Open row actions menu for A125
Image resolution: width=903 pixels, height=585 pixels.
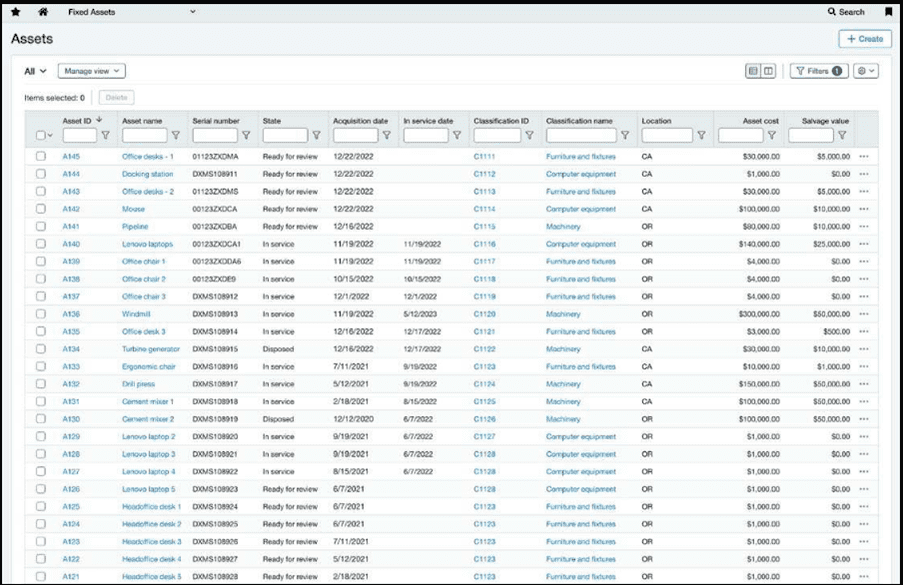coord(864,507)
